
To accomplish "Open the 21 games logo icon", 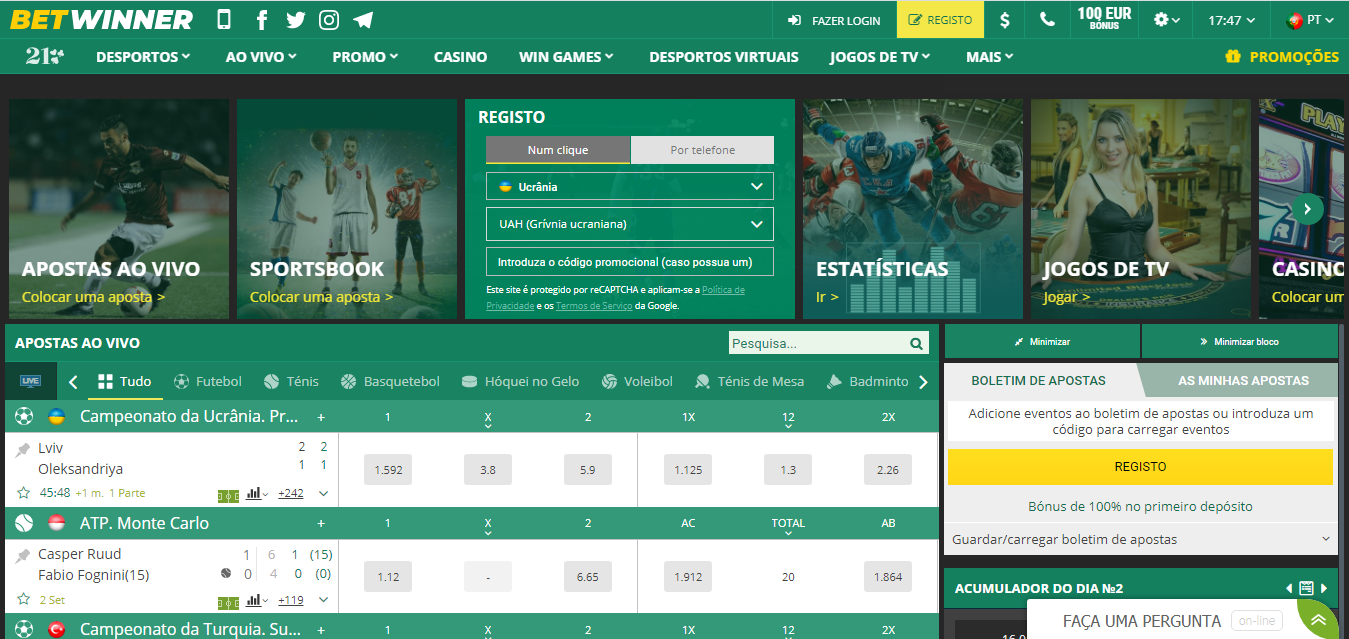I will tap(45, 57).
